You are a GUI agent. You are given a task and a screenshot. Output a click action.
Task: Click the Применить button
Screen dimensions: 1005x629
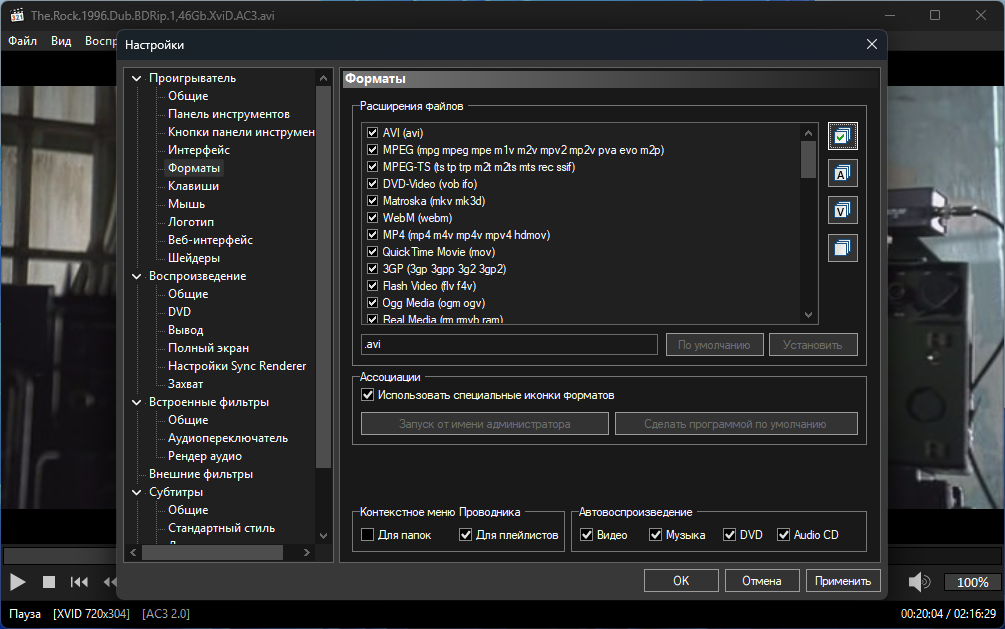point(843,581)
